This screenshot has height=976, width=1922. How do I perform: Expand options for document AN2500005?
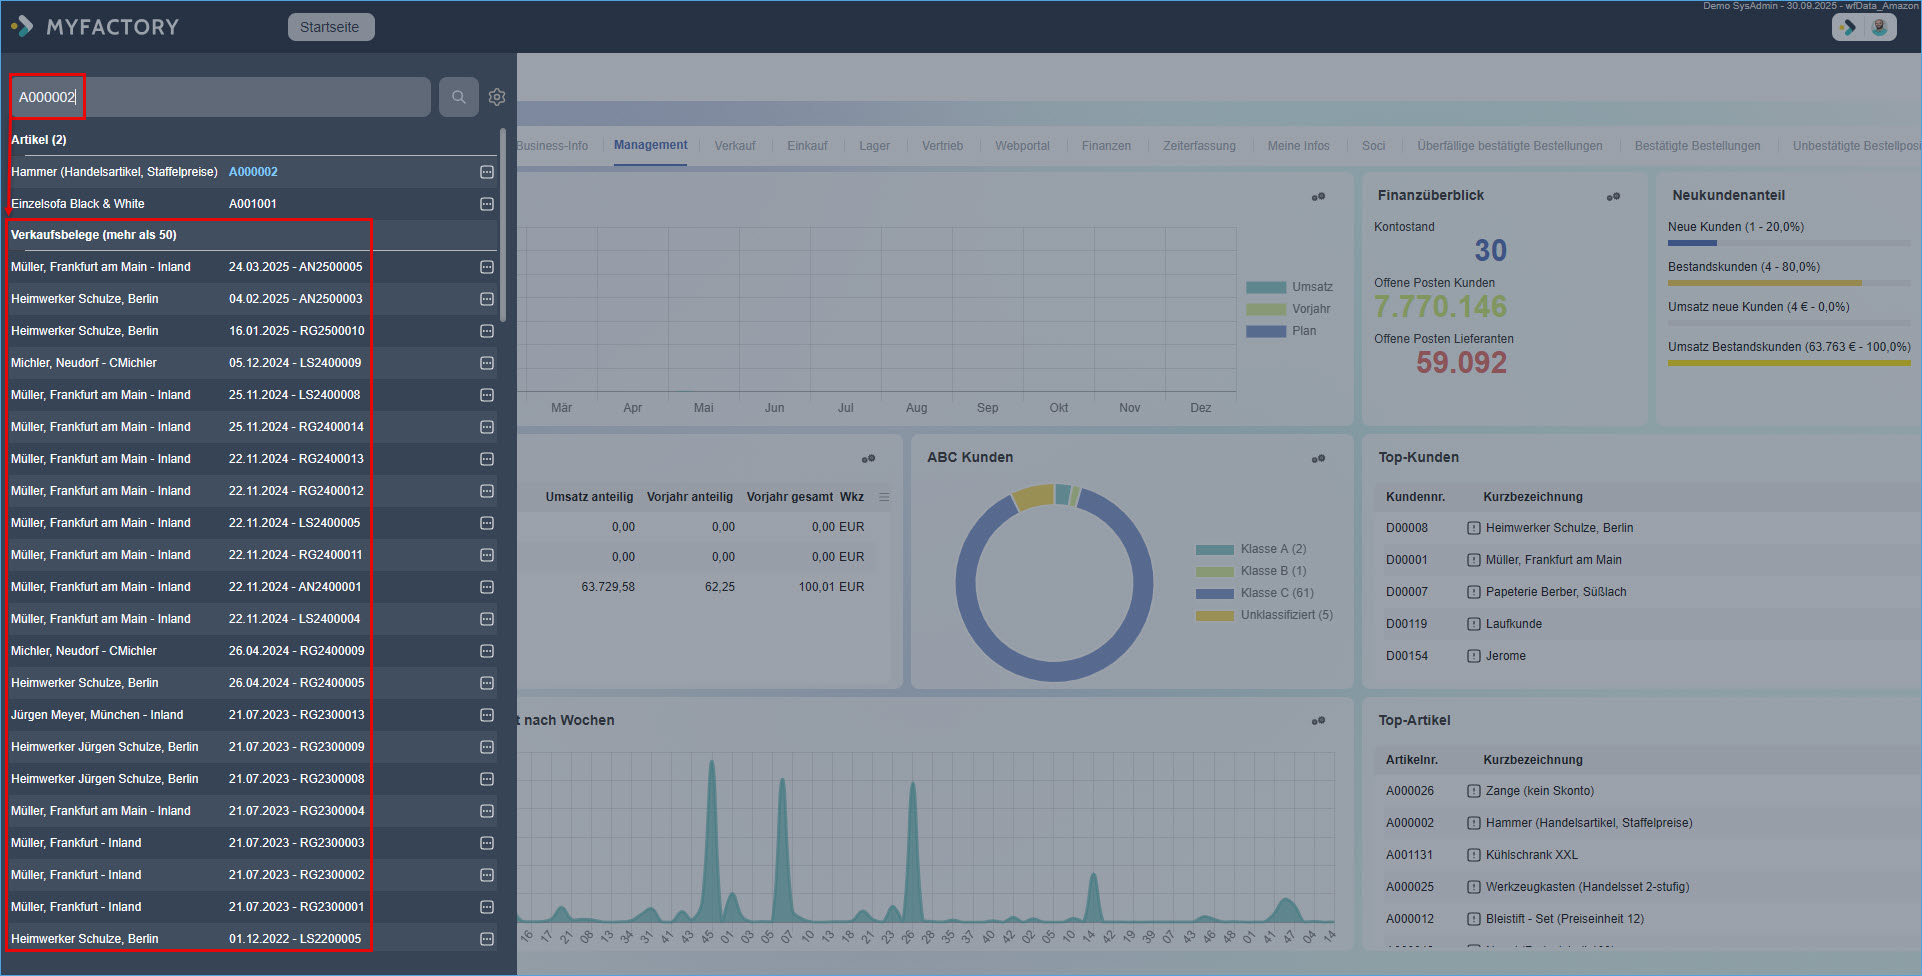487,267
